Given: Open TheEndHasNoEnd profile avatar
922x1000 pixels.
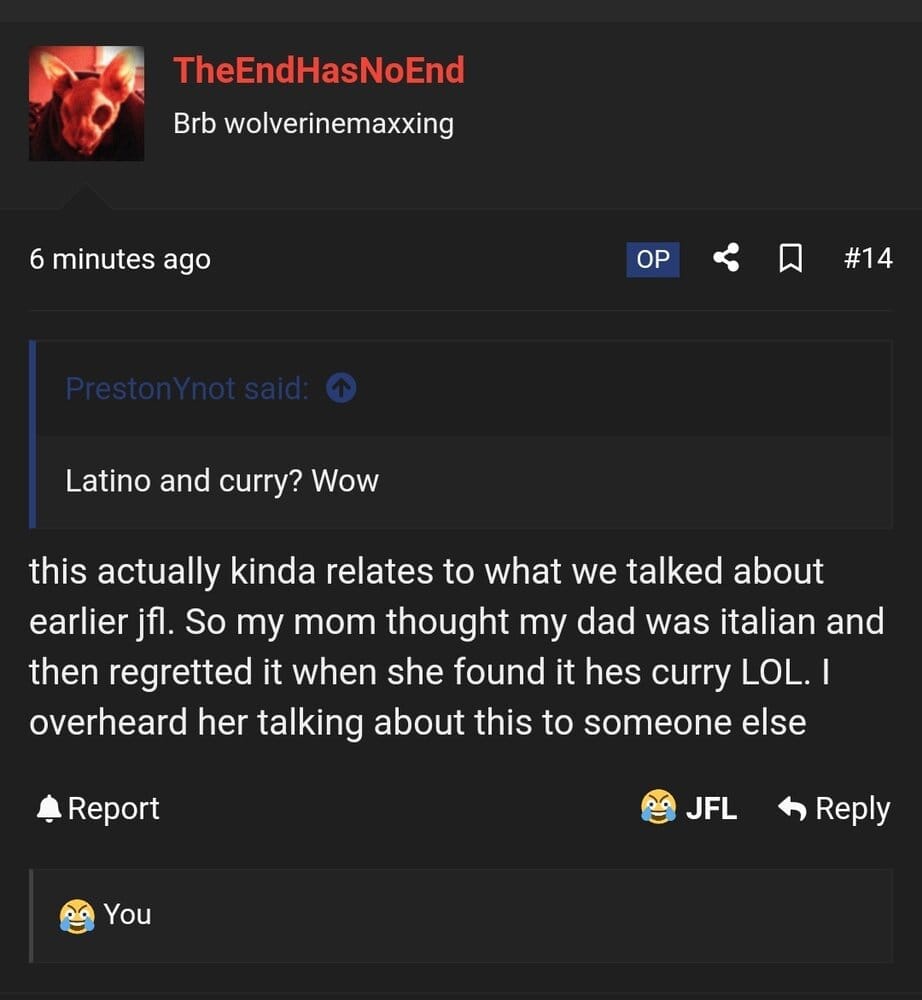Looking at the screenshot, I should [x=86, y=103].
